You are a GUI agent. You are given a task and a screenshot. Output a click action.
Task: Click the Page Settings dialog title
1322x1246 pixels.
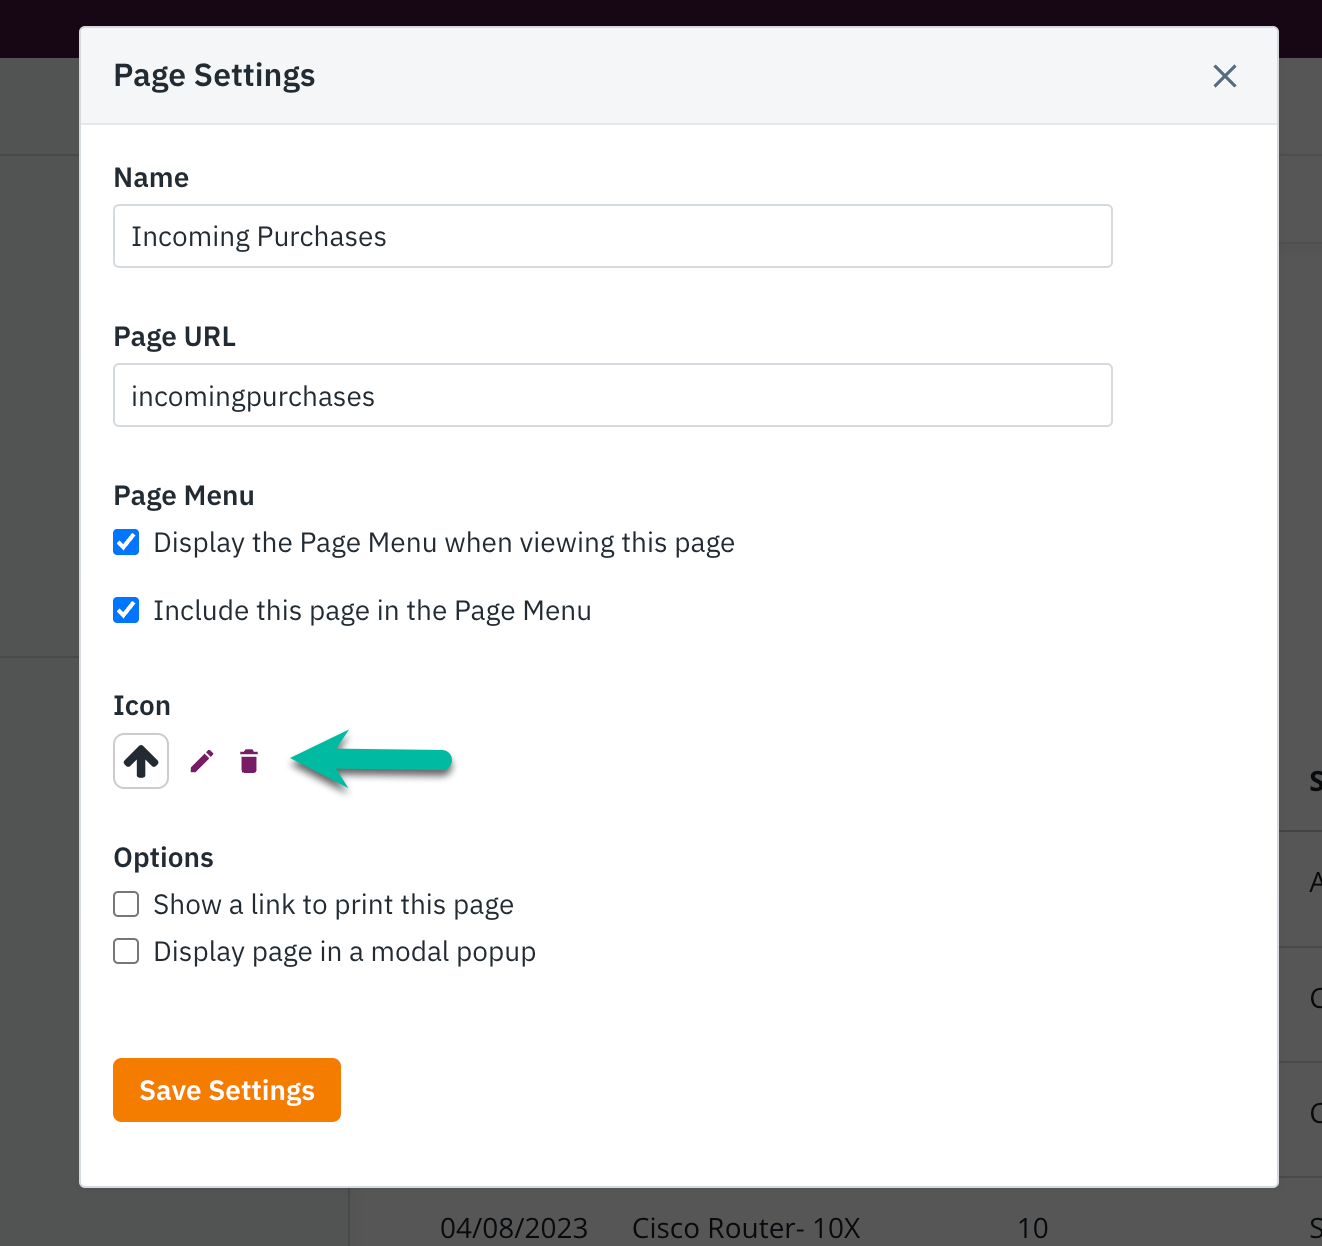coord(214,76)
